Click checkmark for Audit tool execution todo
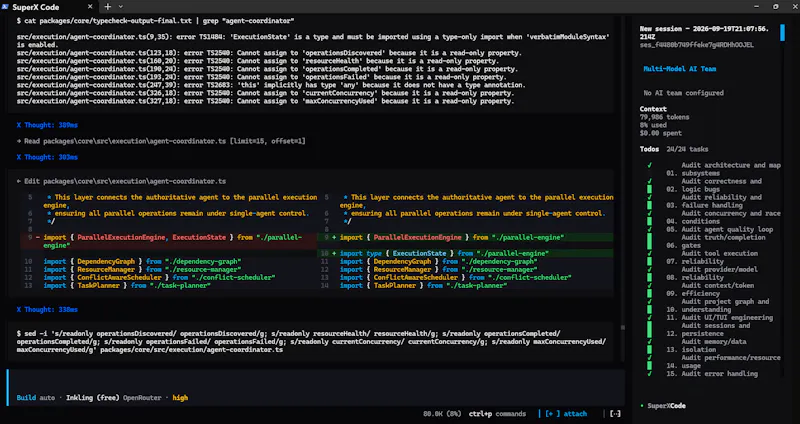This screenshot has width=800, height=424. (649, 253)
